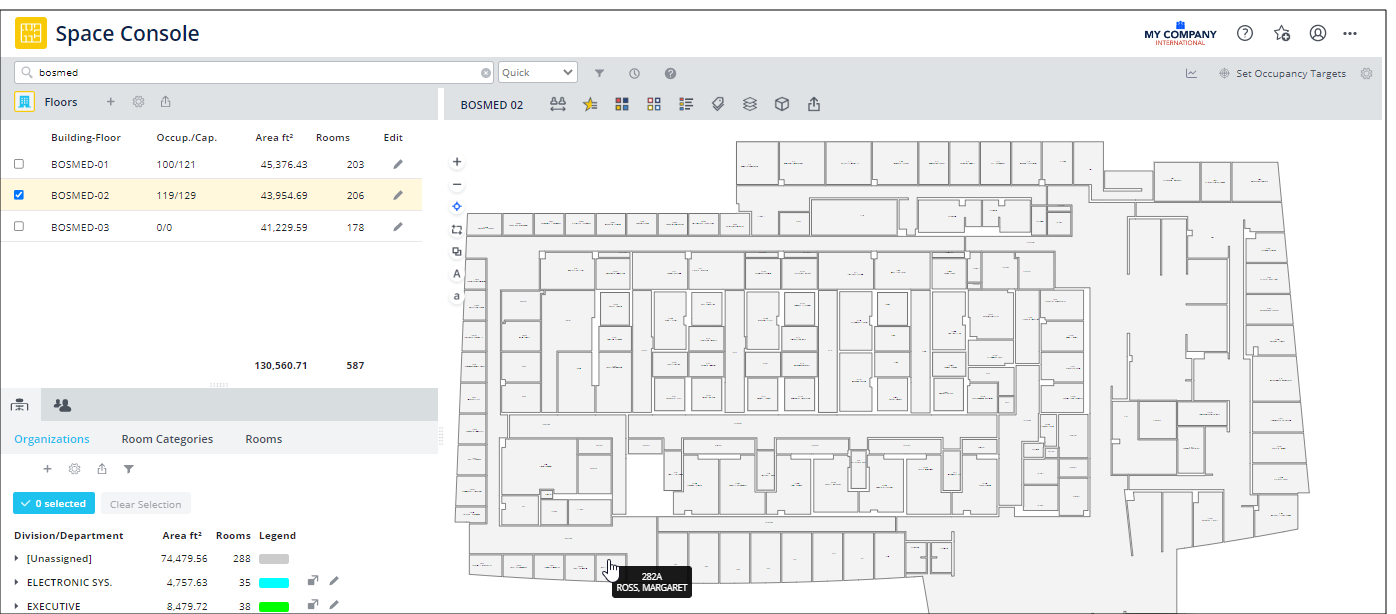Image resolution: width=1396 pixels, height=614 pixels.
Task: Expand the [Unassigned] division row
Action: pos(16,559)
